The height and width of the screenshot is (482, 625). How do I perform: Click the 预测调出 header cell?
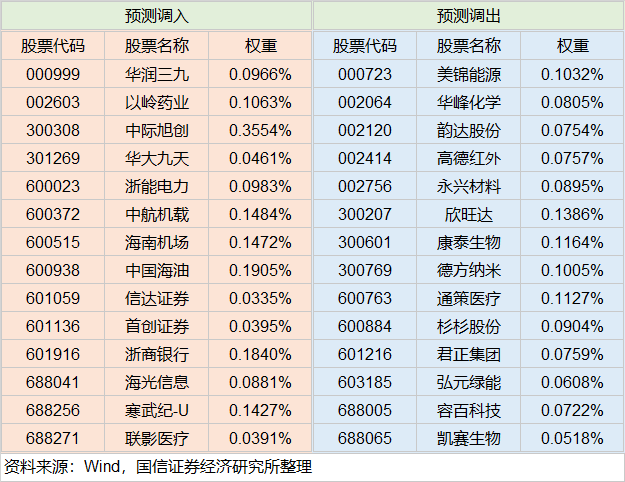(x=468, y=17)
